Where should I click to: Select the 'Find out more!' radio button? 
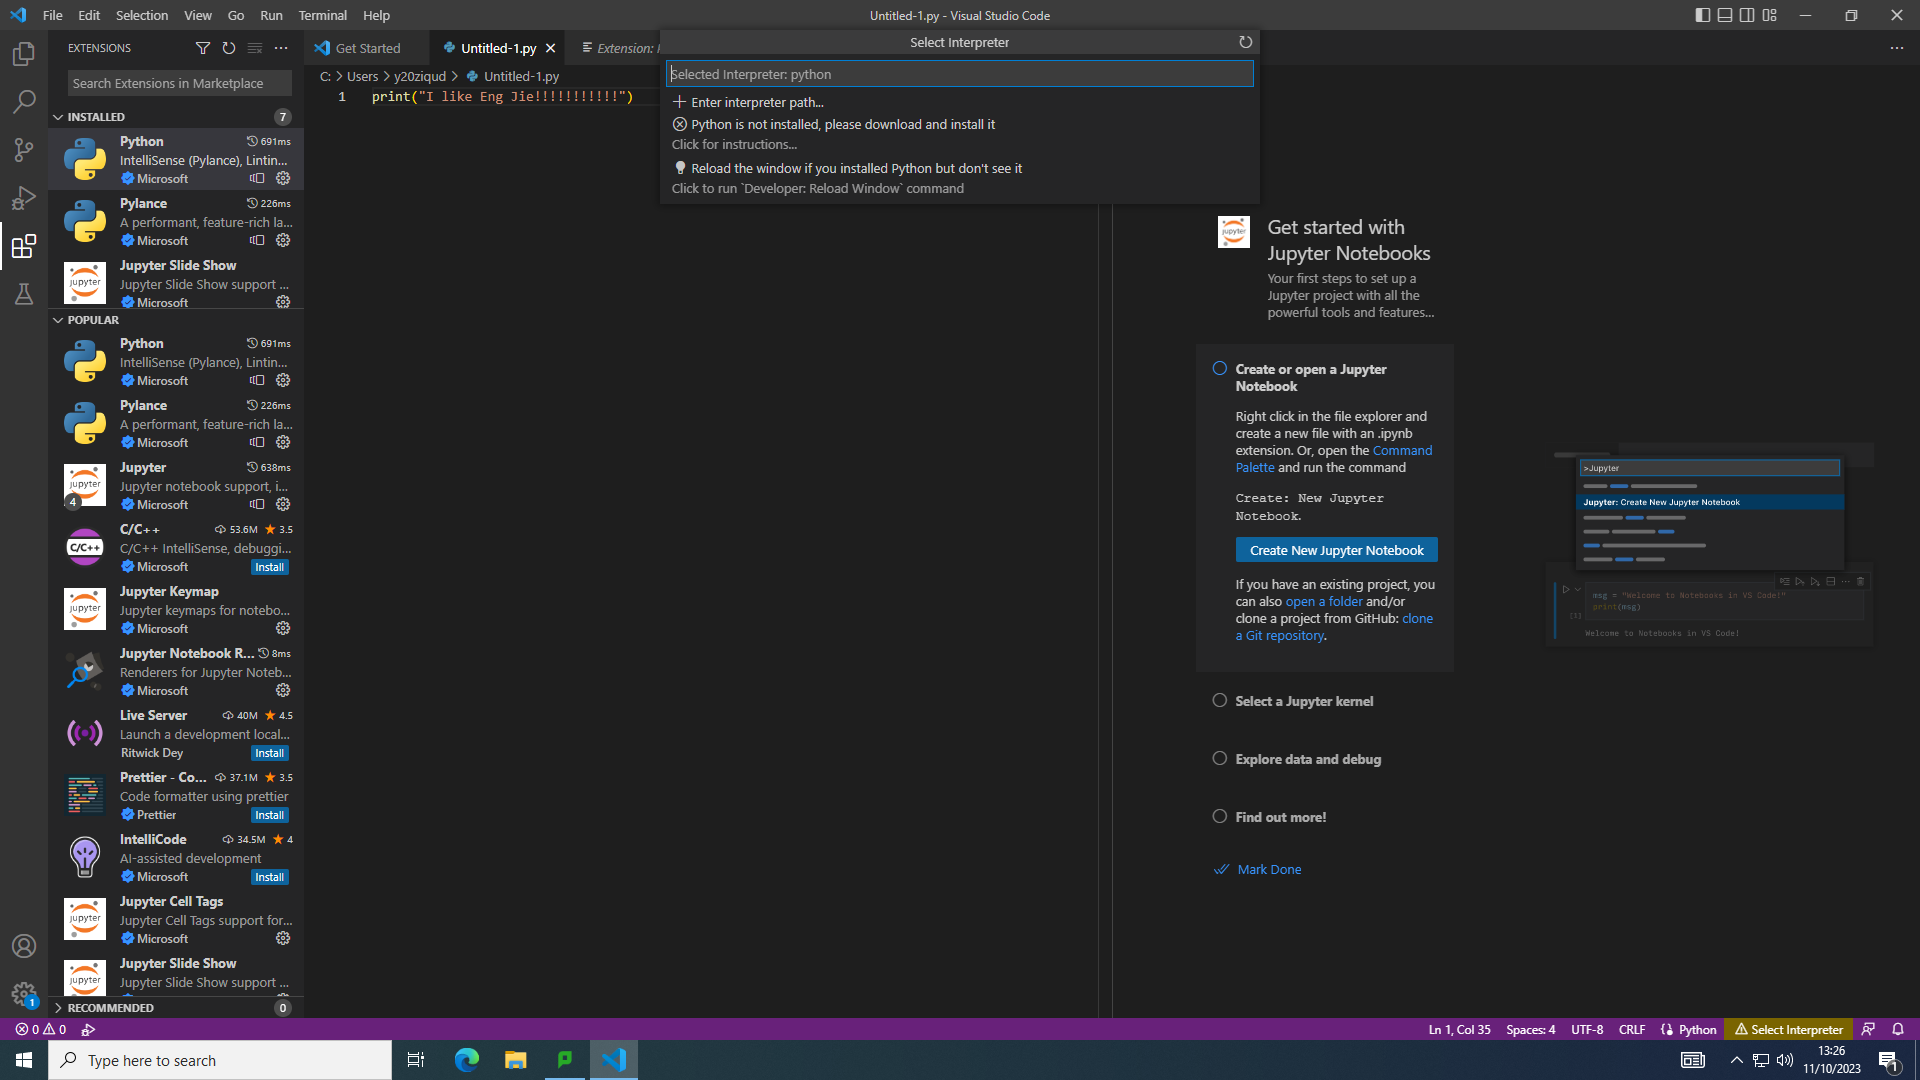(x=1219, y=816)
